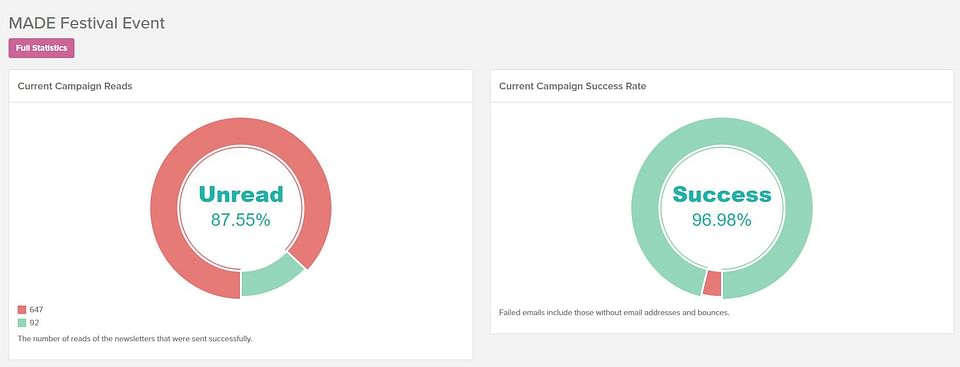This screenshot has width=960, height=367.
Task: Click the red 647 legend swatch
Action: (x=22, y=310)
